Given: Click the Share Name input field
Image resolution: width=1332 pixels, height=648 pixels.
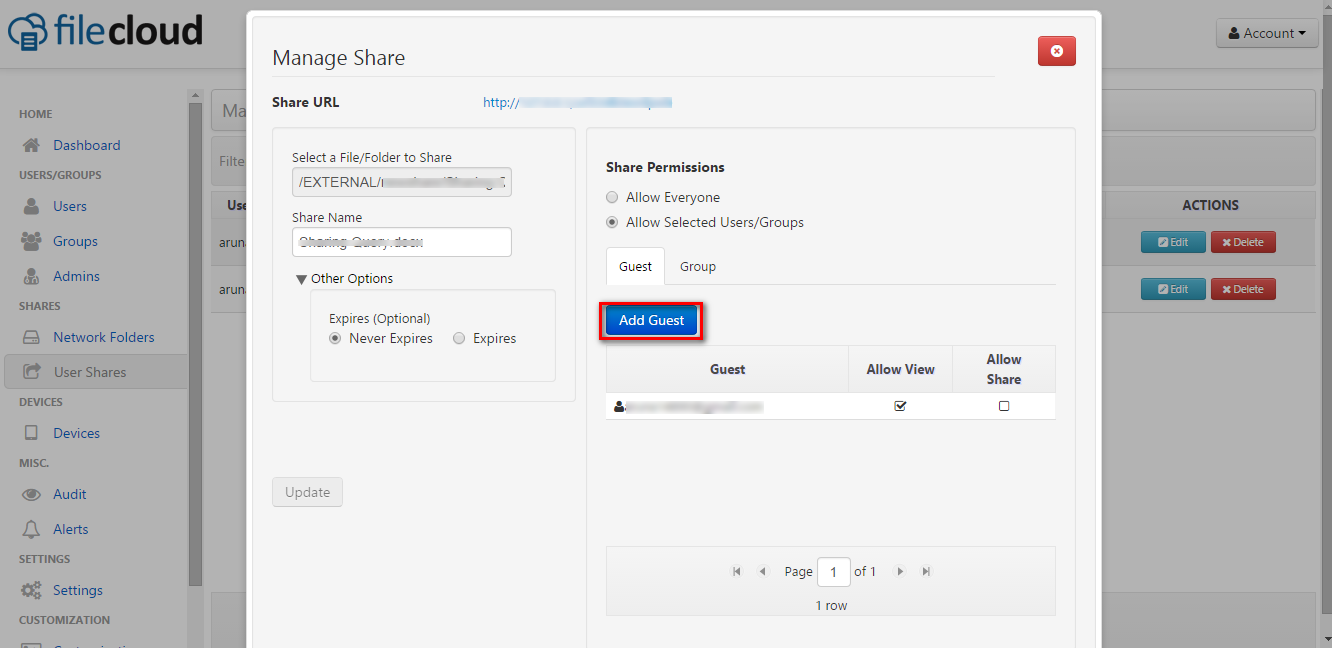Looking at the screenshot, I should (x=402, y=242).
